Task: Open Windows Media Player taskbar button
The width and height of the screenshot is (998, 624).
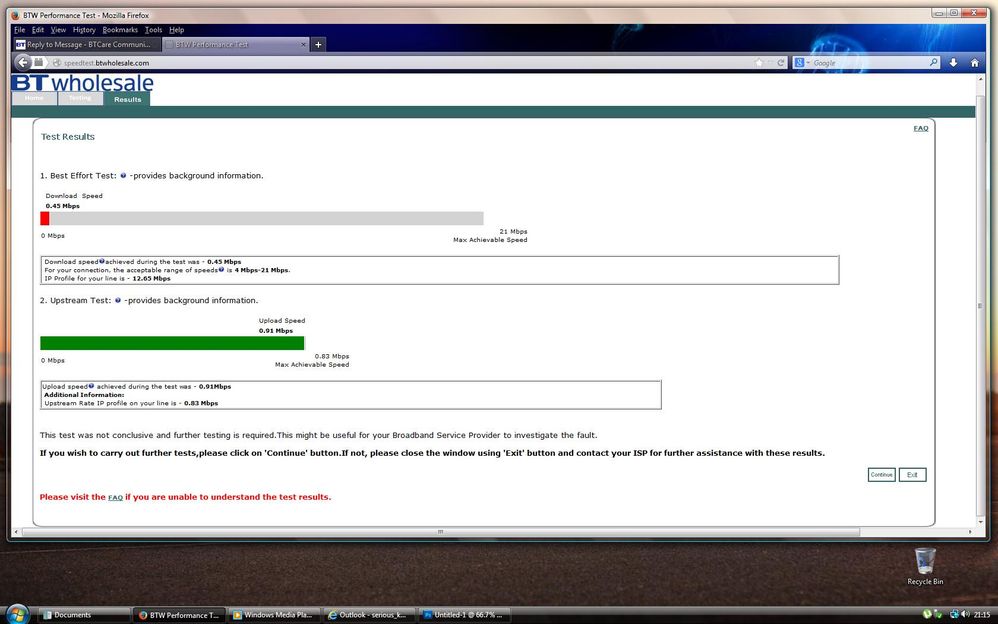Action: click(274, 615)
